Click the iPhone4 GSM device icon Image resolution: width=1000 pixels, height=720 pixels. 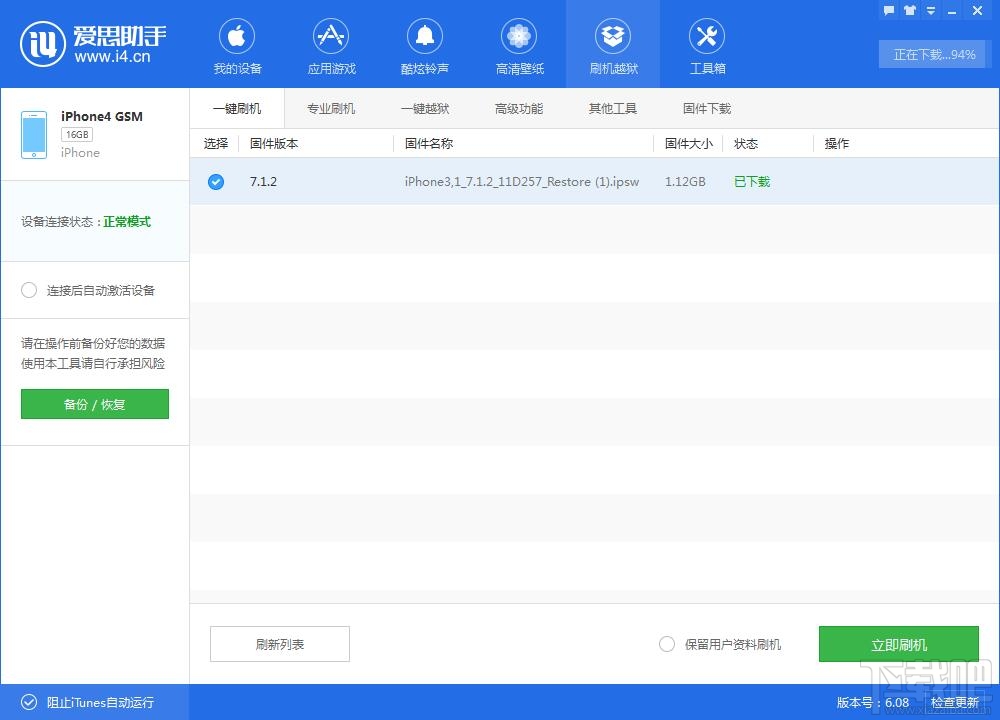(34, 134)
